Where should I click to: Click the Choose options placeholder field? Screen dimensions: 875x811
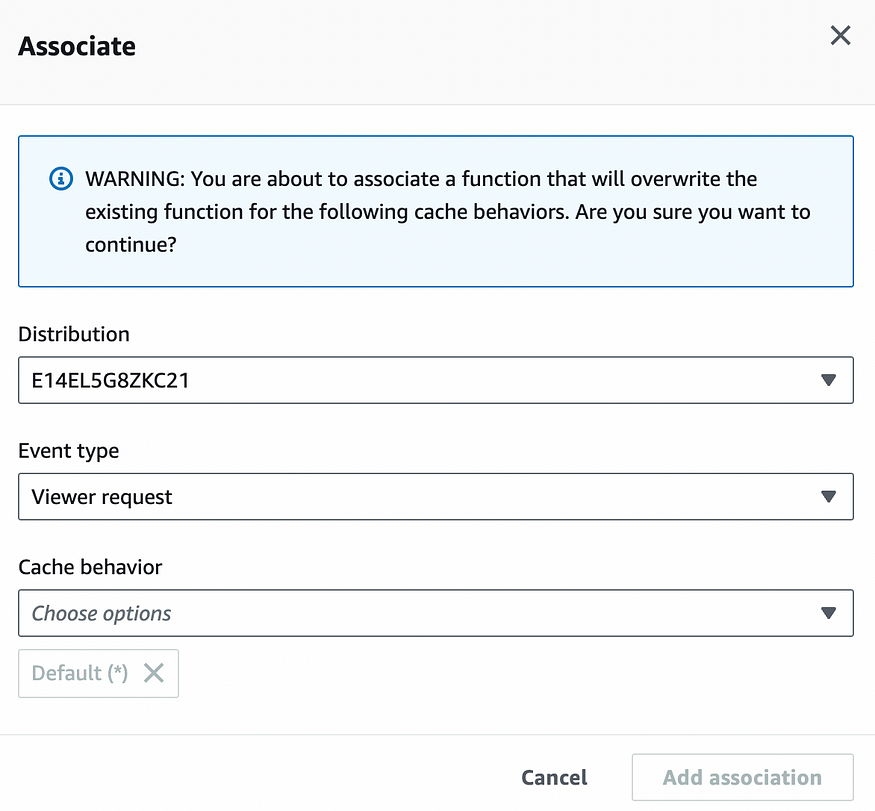point(436,613)
